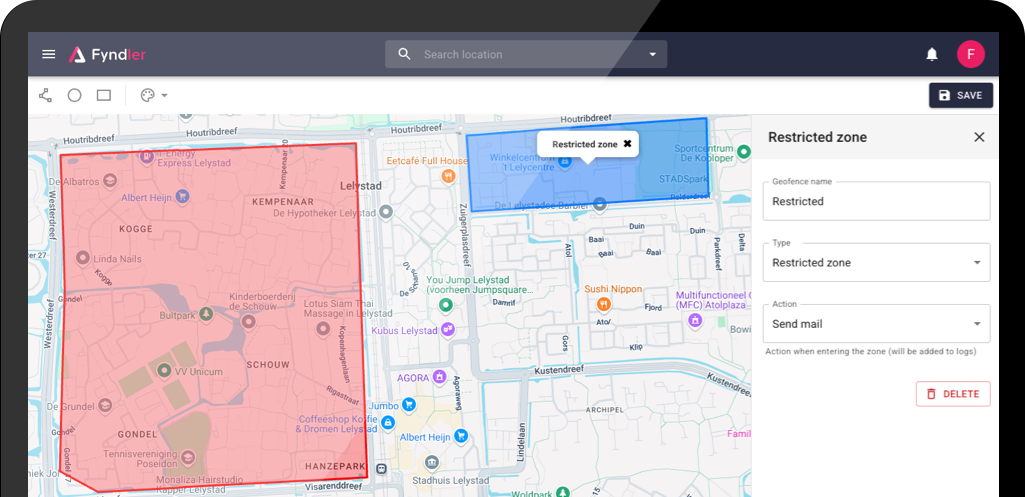The image size is (1025, 497).
Task: Select the rectangle geofence tool
Action: (x=103, y=95)
